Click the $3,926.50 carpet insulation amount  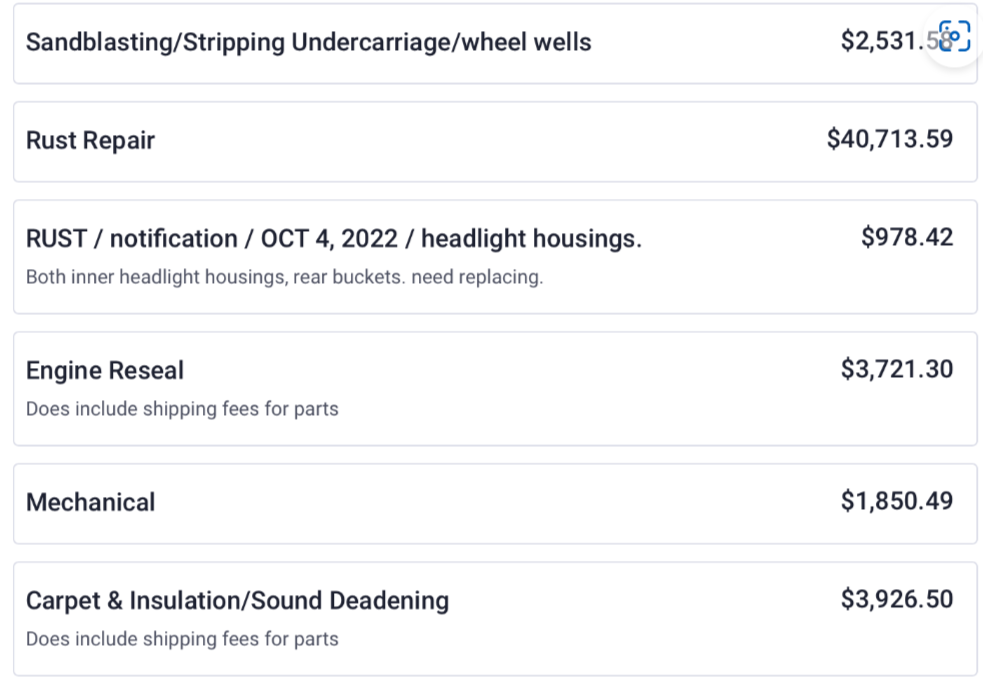(x=897, y=599)
